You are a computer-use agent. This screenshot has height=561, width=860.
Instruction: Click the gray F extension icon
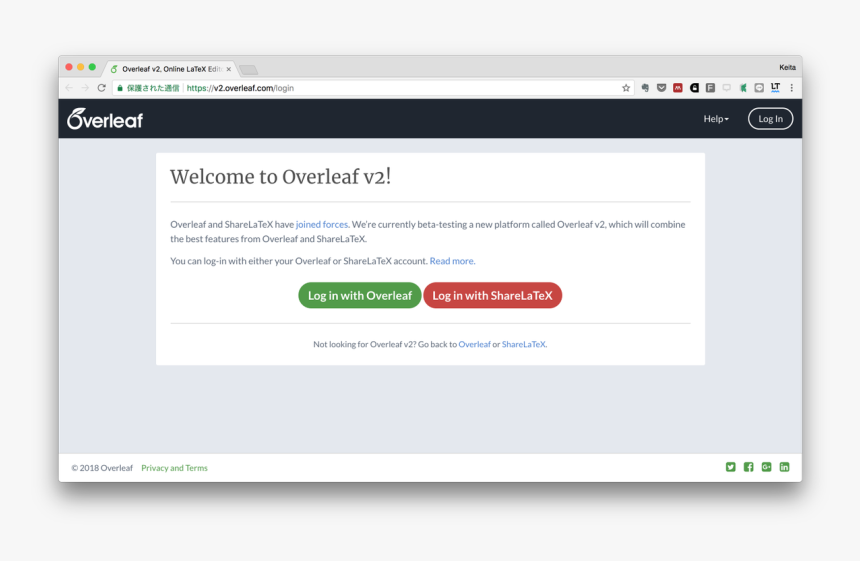click(710, 88)
